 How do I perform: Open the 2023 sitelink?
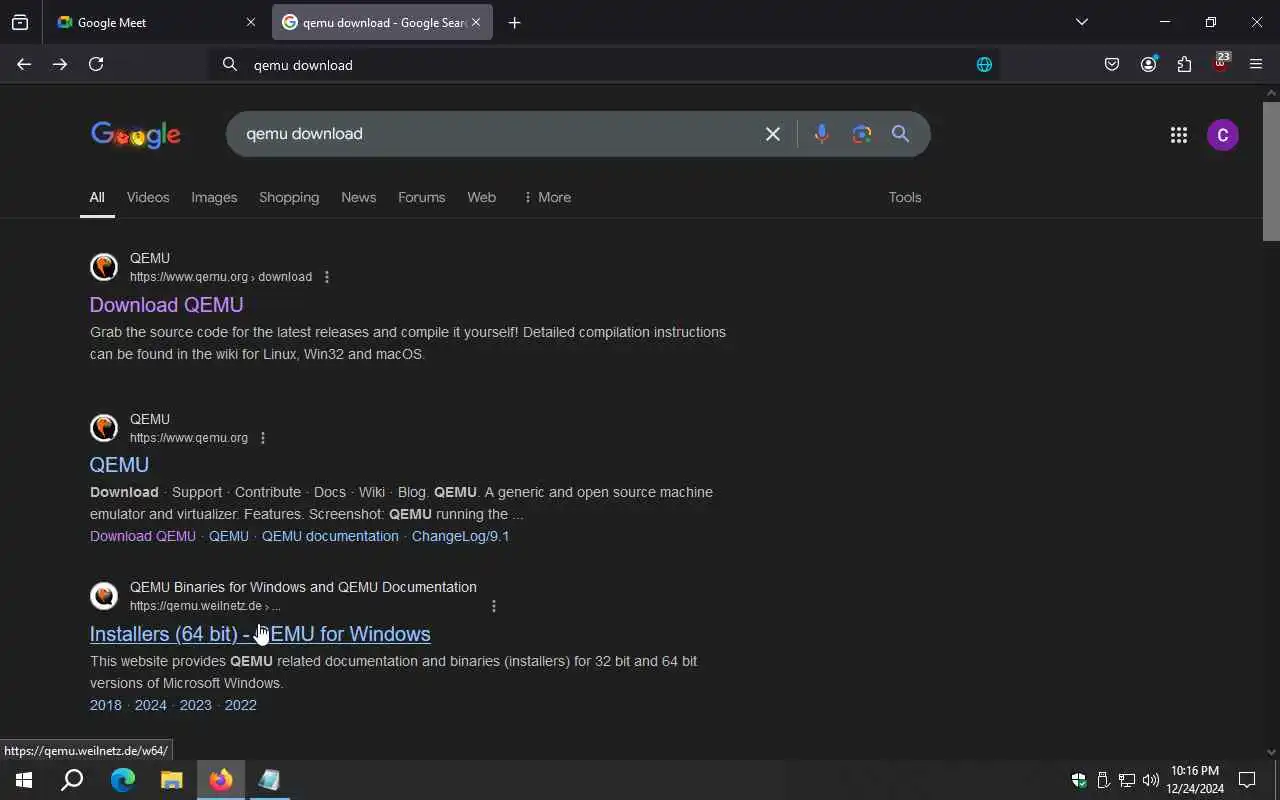point(196,705)
